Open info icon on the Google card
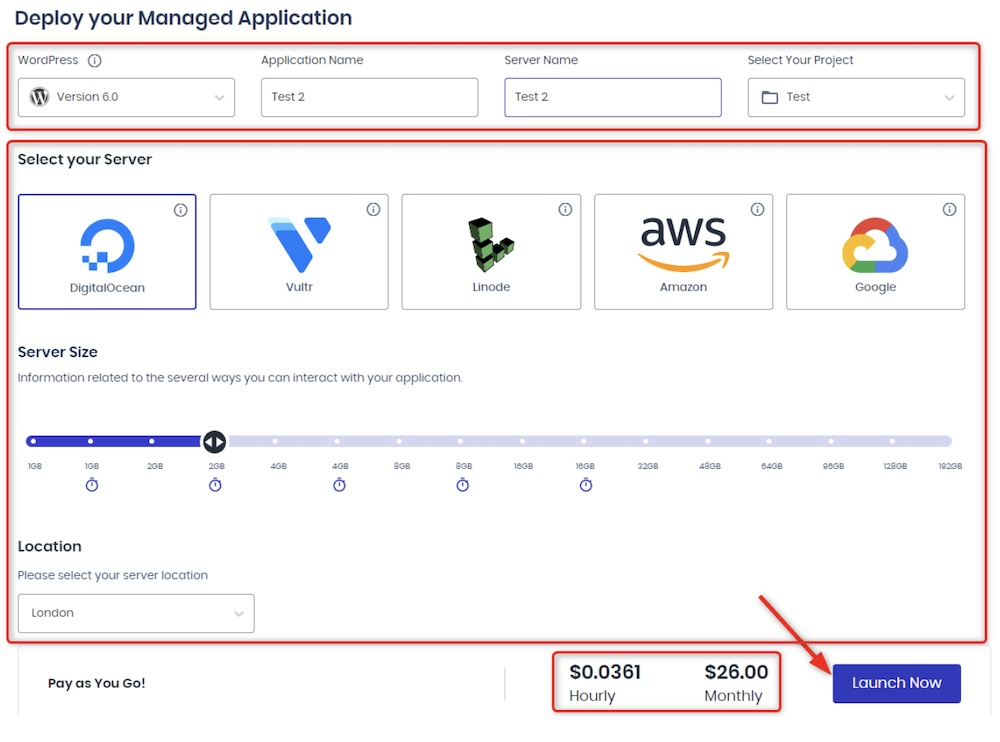 coord(949,209)
